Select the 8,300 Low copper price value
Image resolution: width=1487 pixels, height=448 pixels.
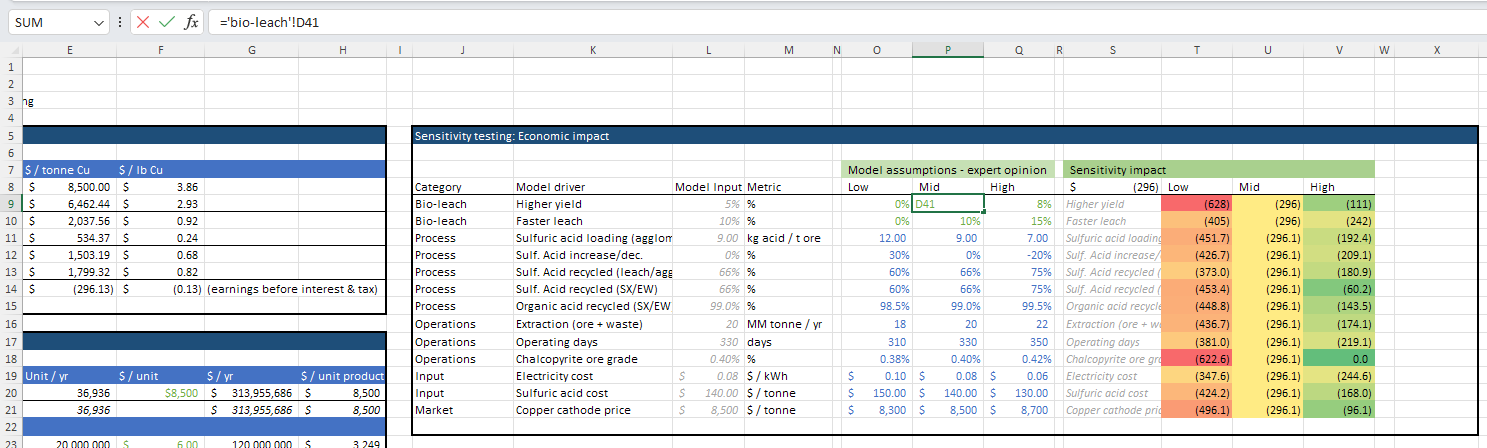coord(877,410)
